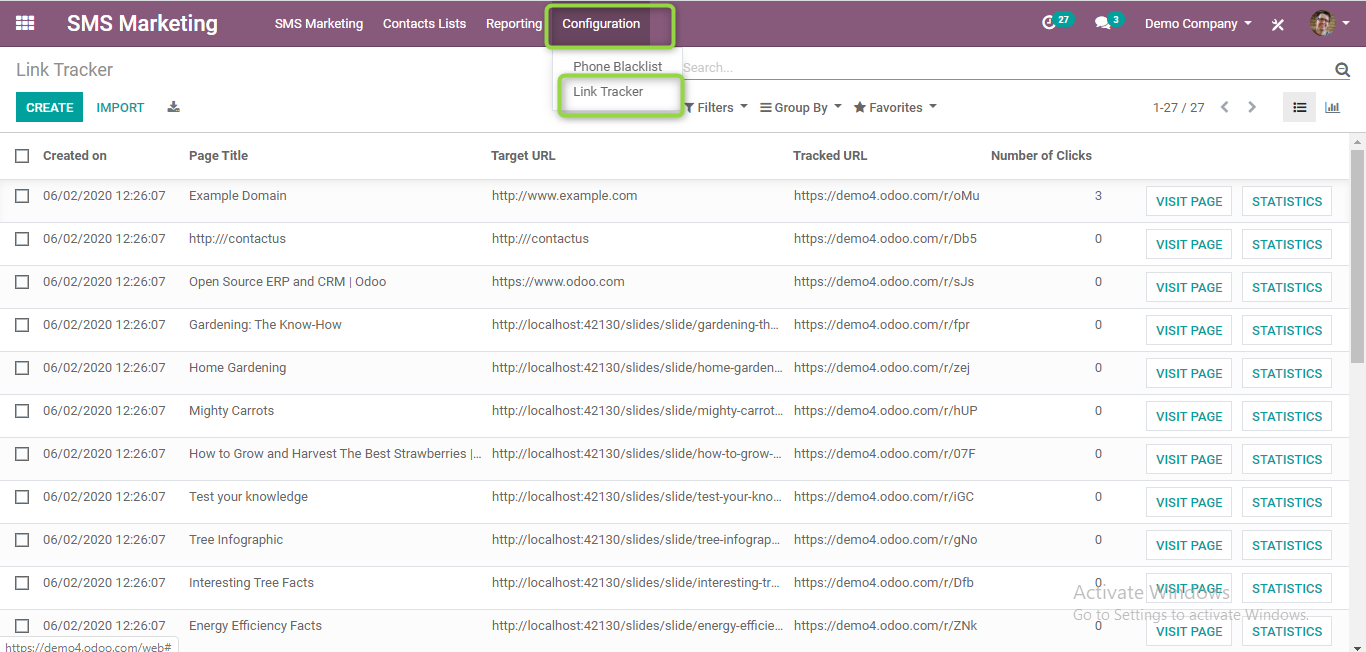
Task: Check the Gardening: The Know-How row checkbox
Action: click(22, 325)
